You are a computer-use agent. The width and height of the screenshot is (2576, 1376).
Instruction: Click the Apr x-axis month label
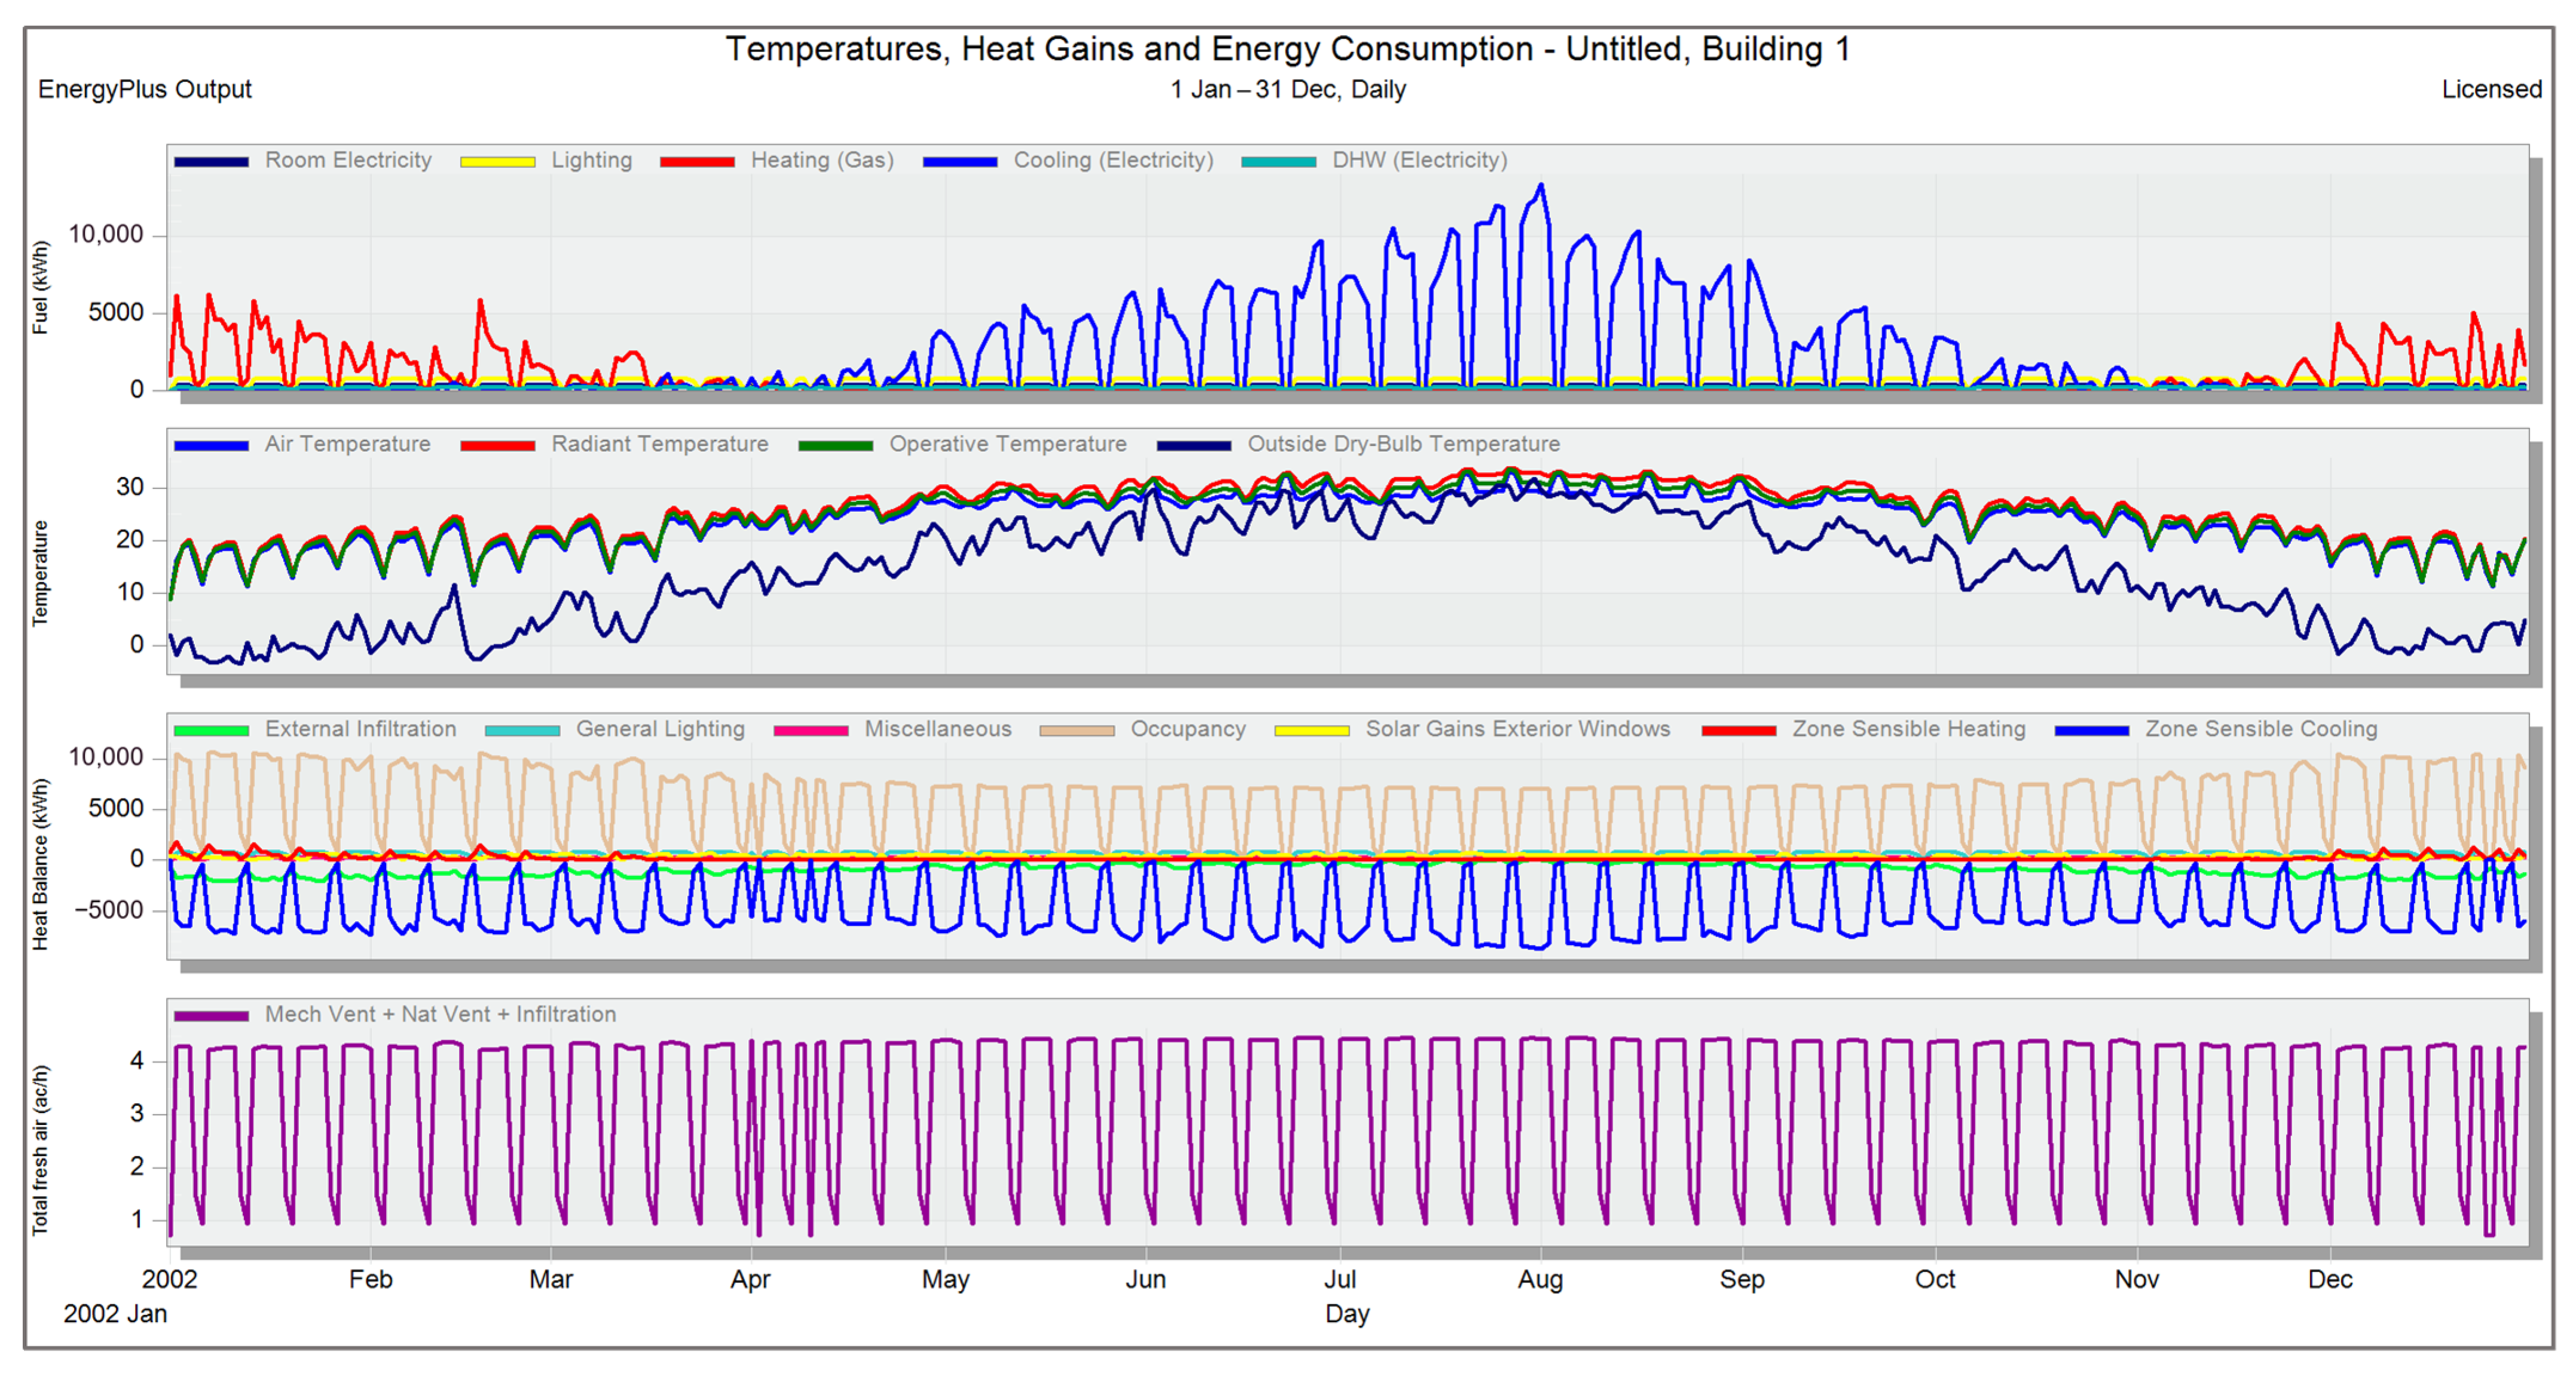pyautogui.click(x=750, y=1280)
